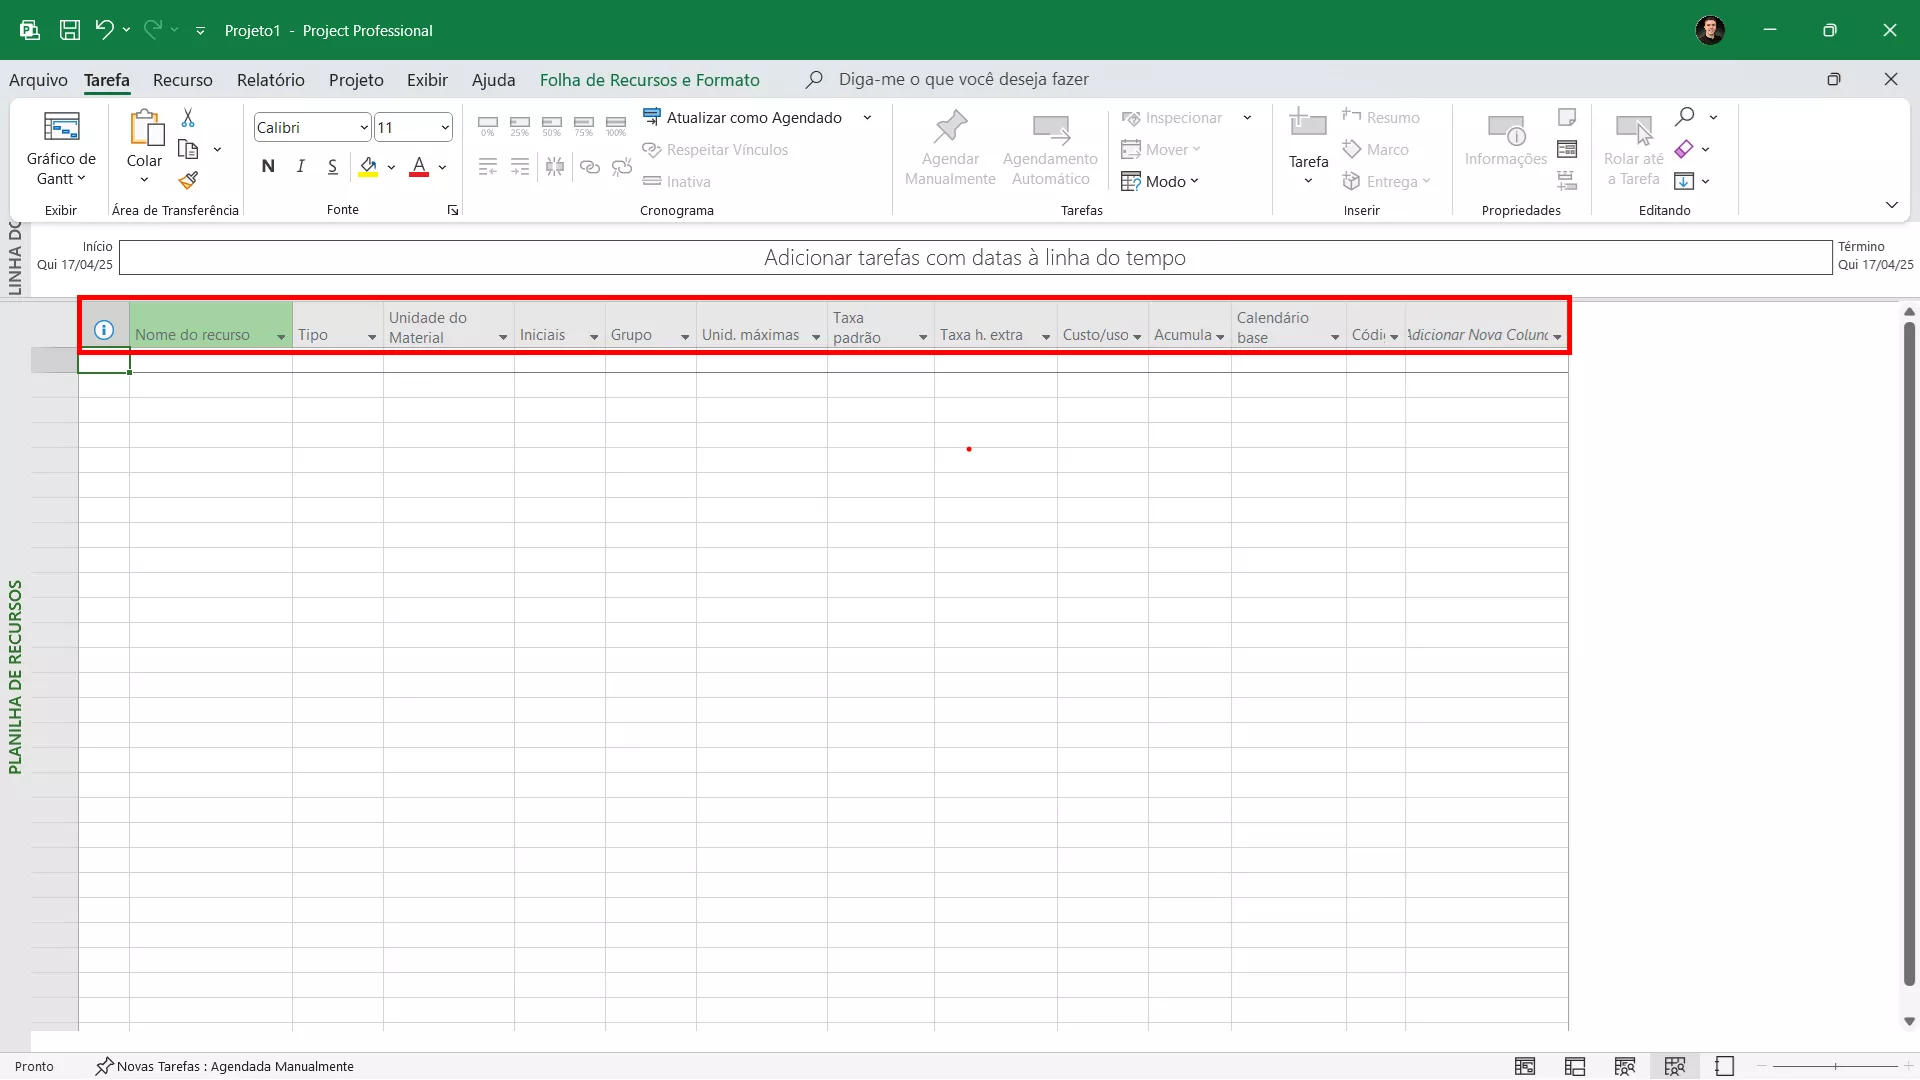This screenshot has height=1080, width=1920.
Task: Click the Atualizar como Agendado icon
Action: click(652, 117)
